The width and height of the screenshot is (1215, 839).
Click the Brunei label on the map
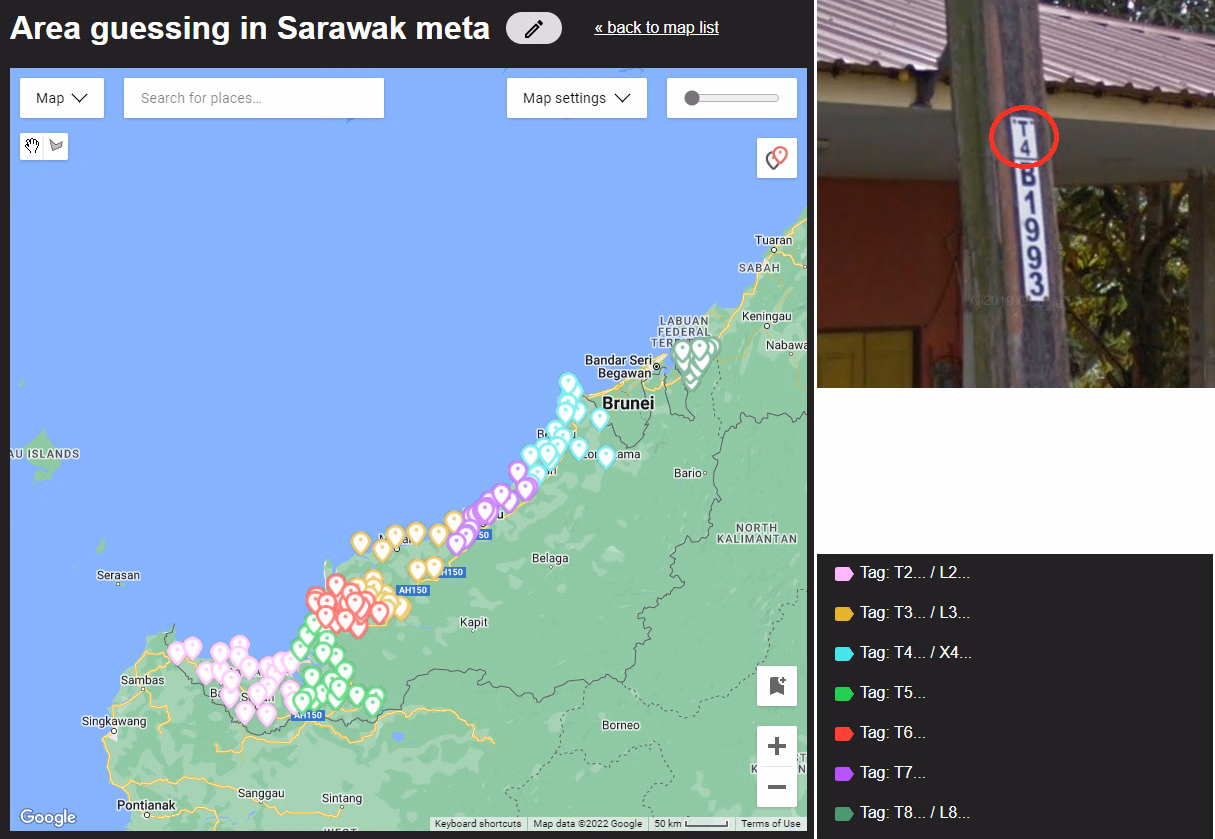628,404
